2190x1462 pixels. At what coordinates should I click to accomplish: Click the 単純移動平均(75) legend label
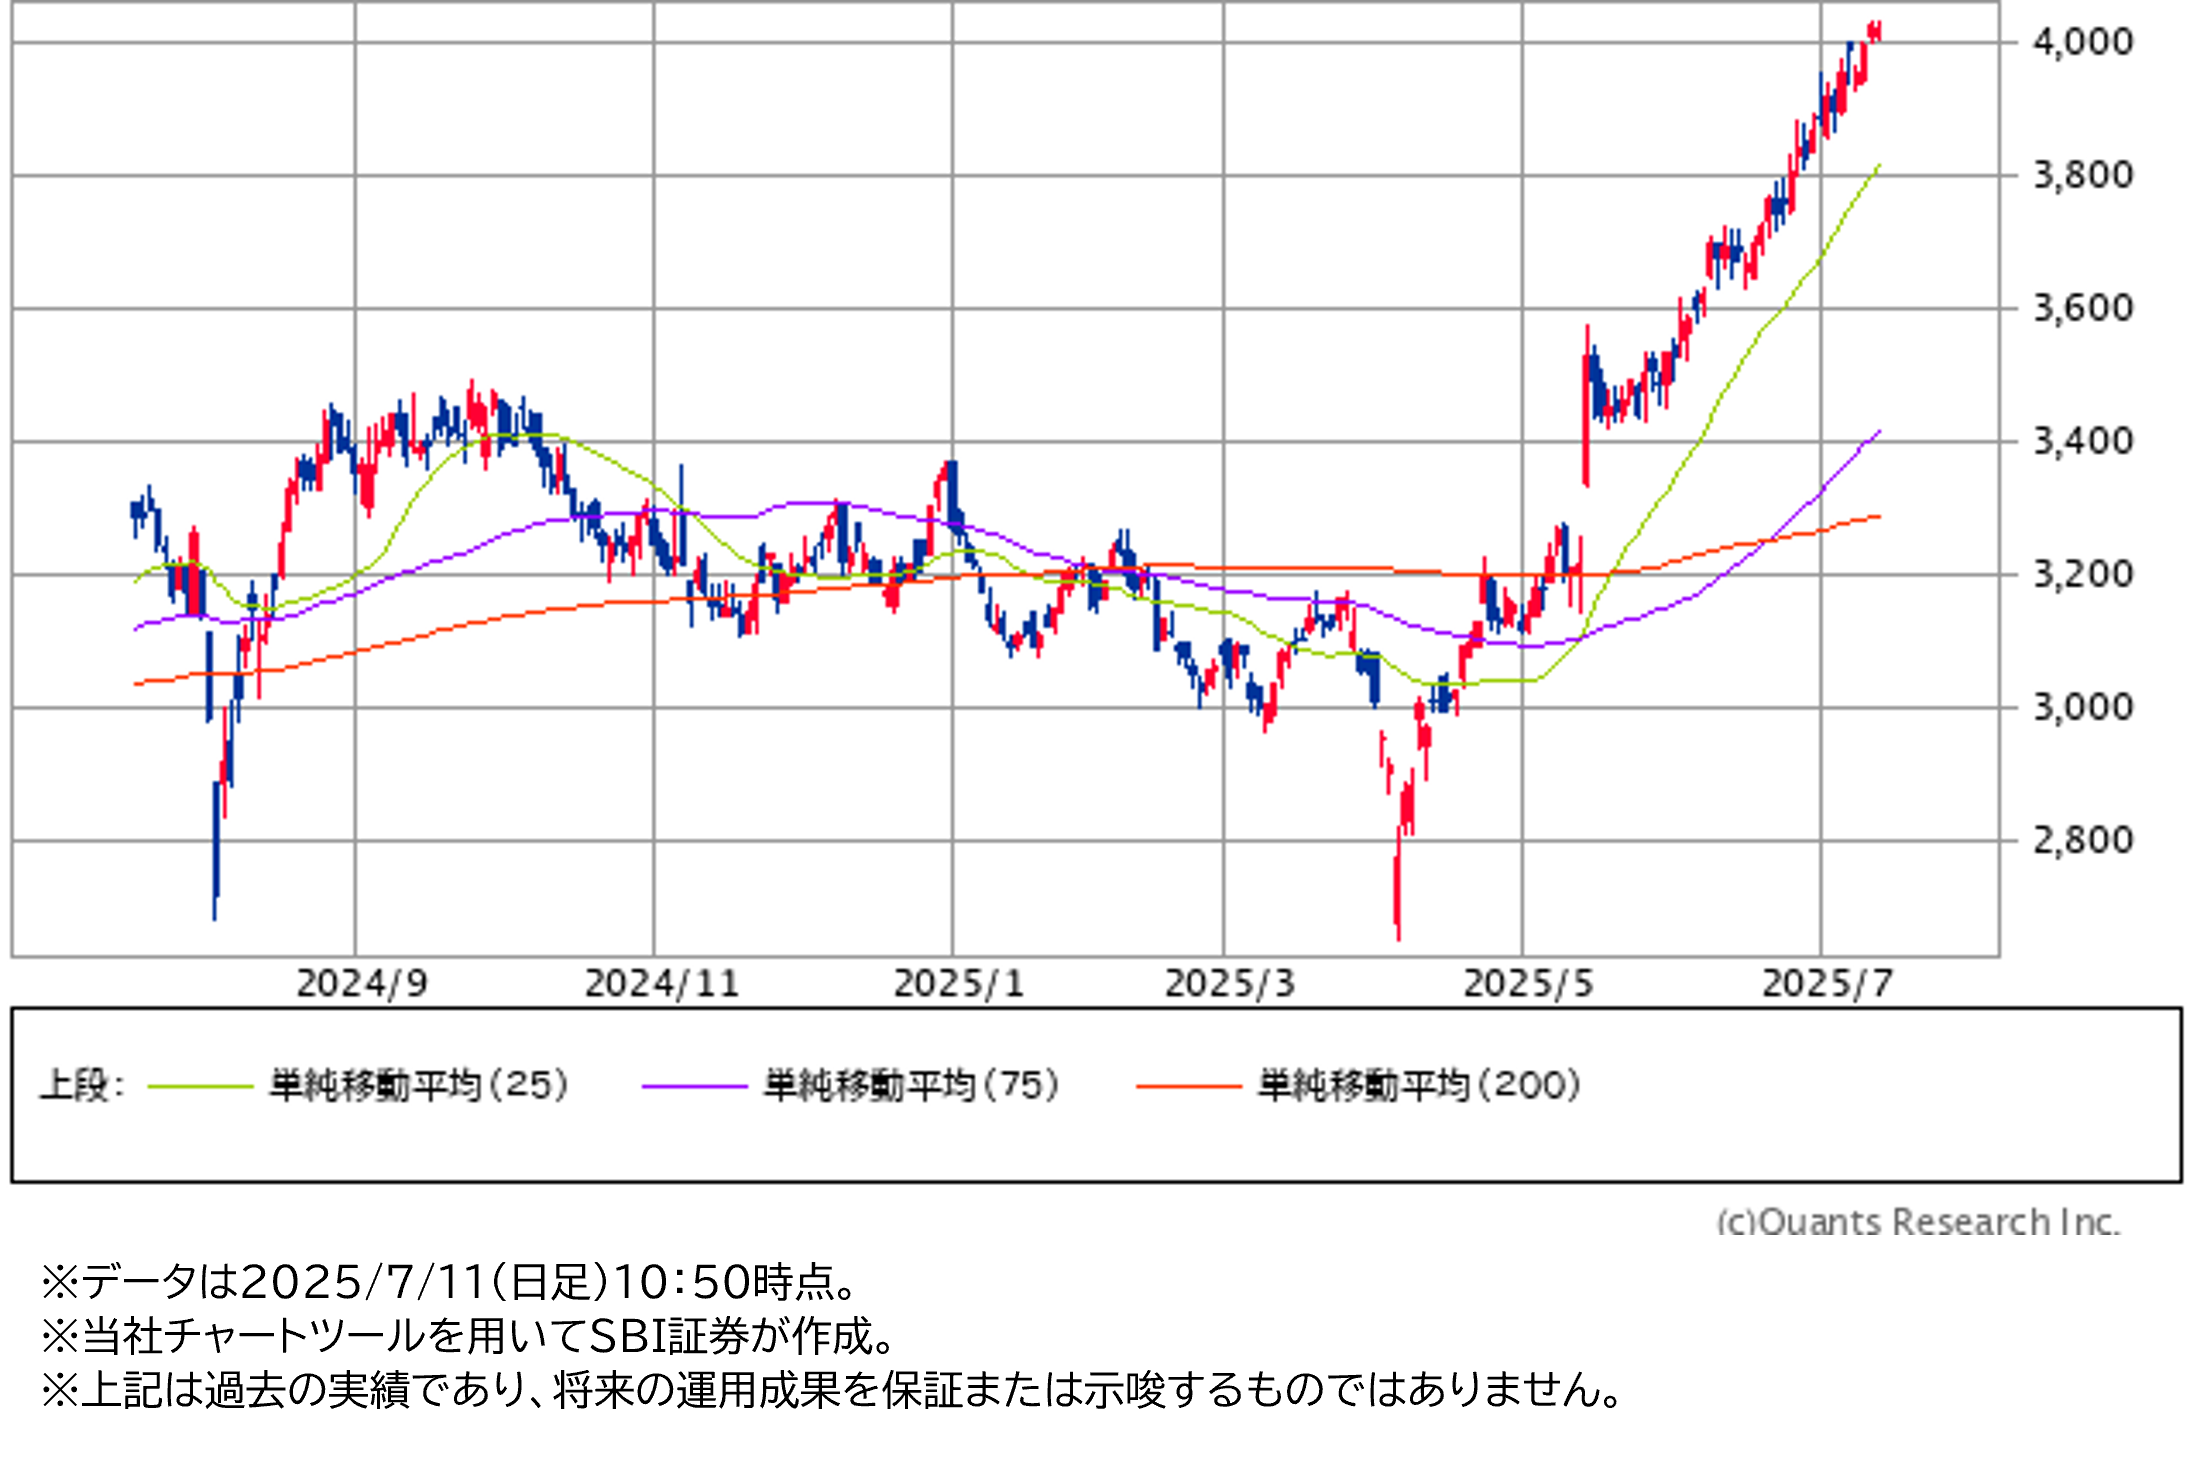(911, 1086)
